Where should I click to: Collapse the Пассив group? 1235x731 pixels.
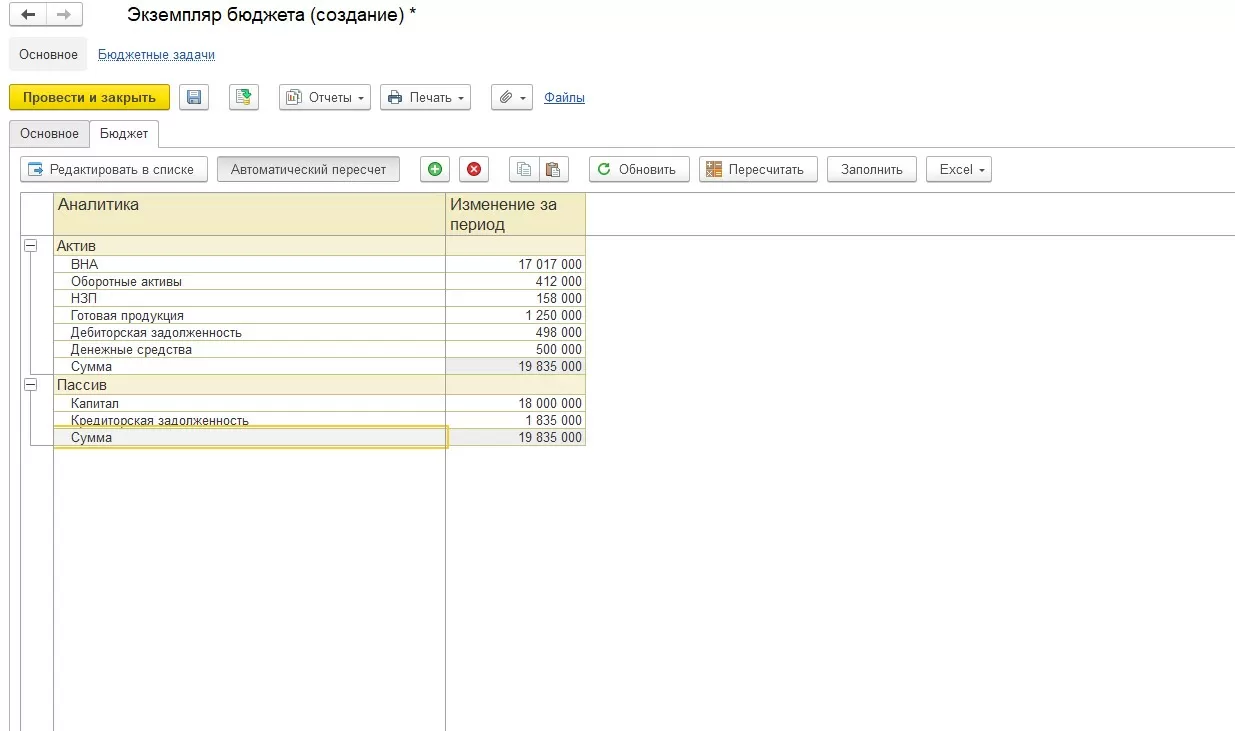30,384
